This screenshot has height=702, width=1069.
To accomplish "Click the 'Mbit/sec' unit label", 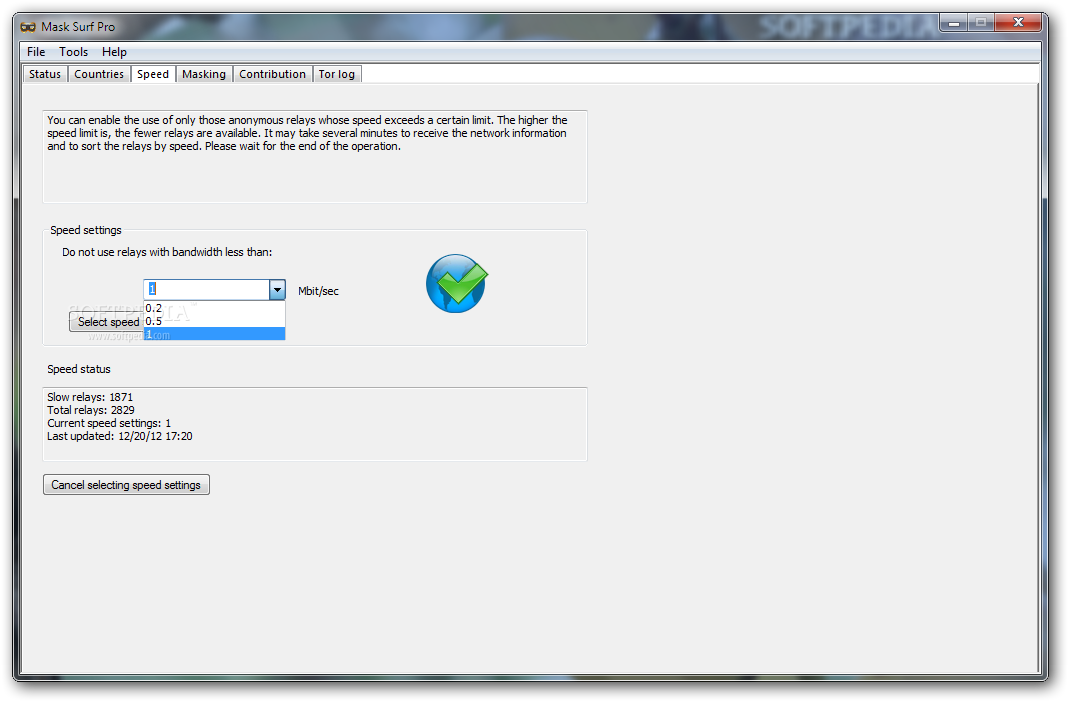I will (x=318, y=291).
